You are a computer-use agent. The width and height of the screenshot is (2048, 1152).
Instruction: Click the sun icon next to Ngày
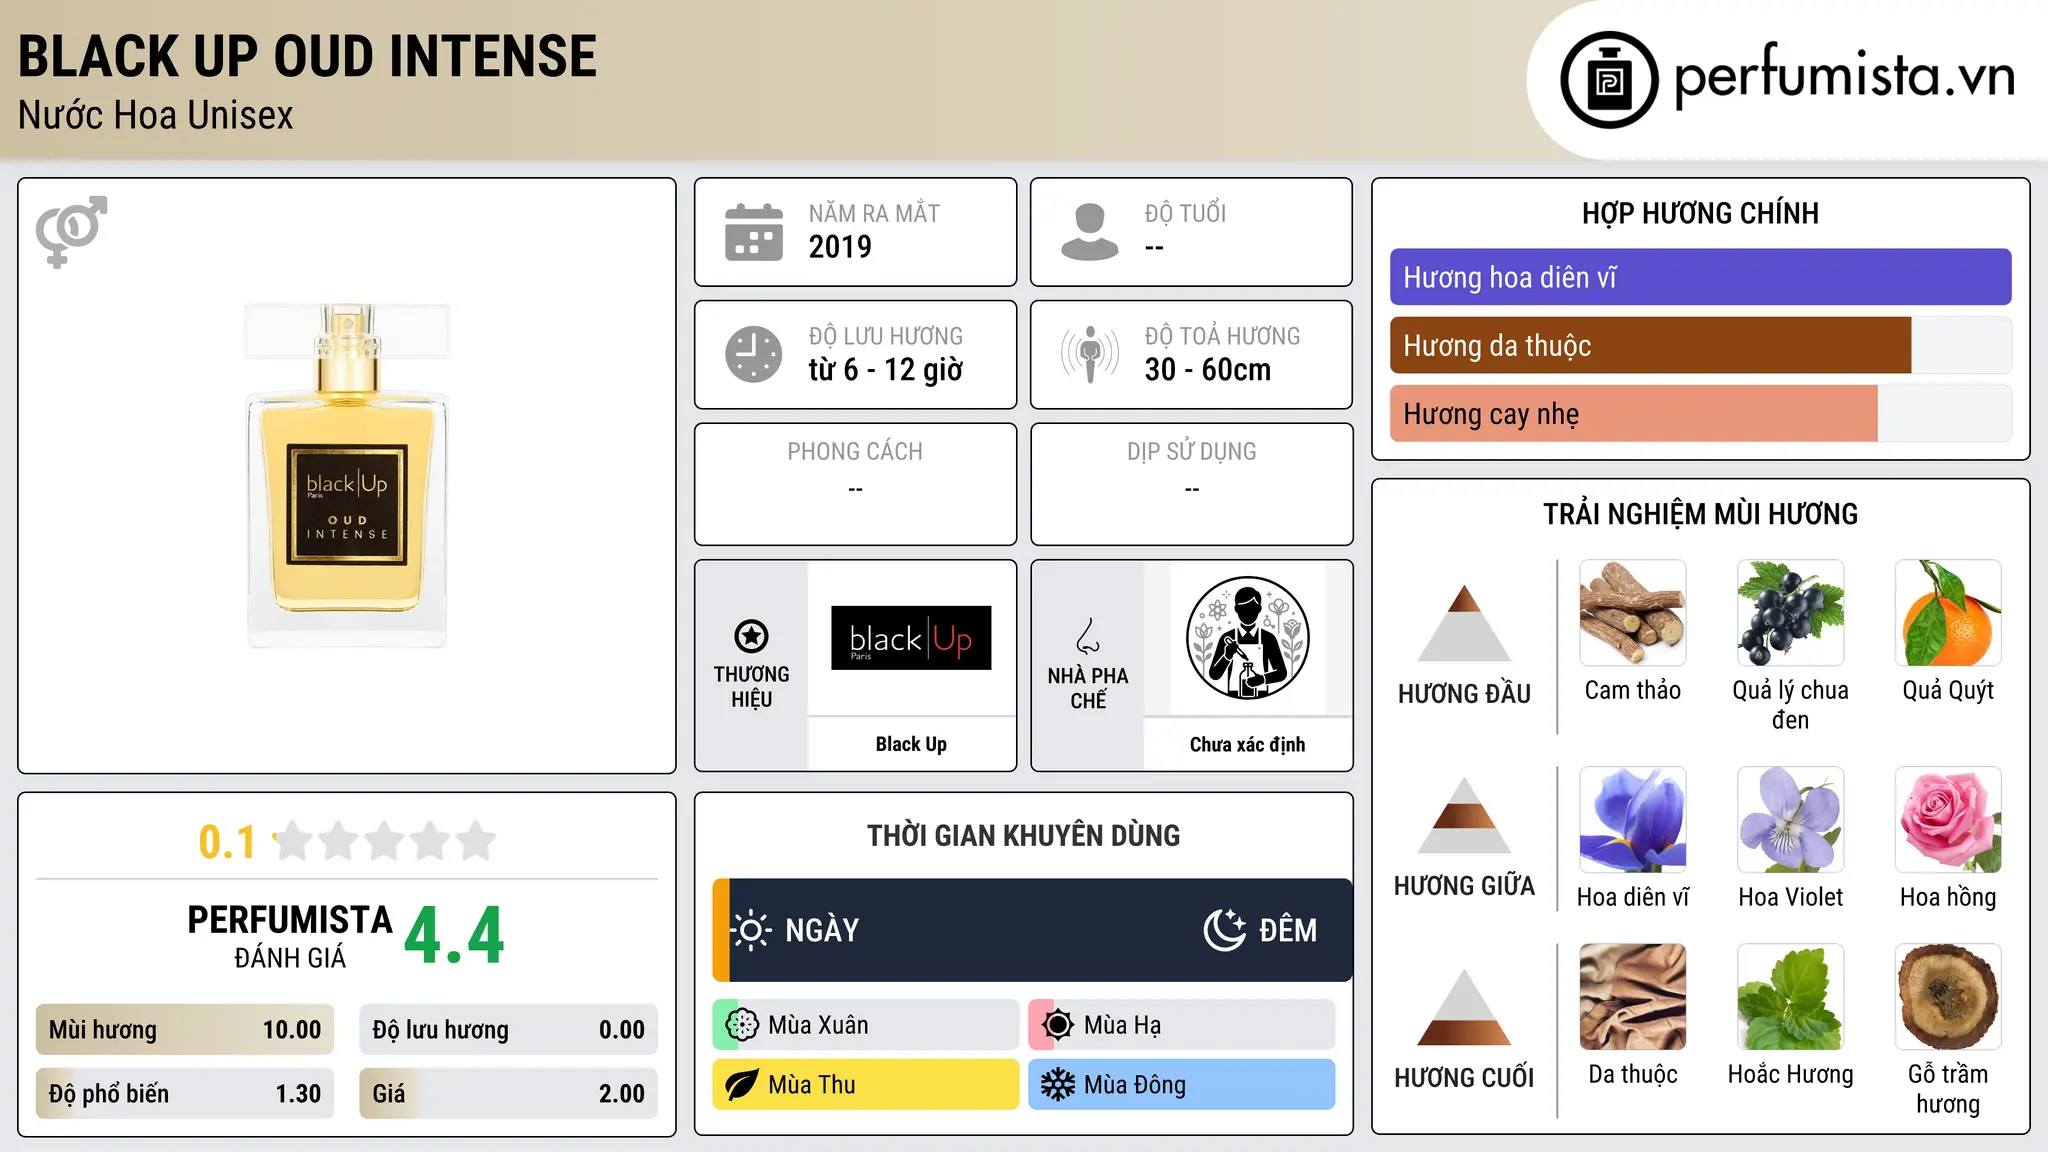751,930
